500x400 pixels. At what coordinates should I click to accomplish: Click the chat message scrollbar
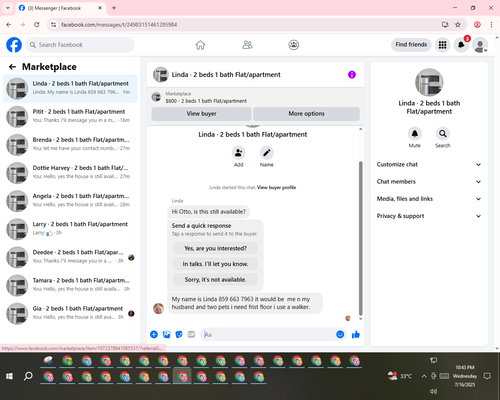pos(360,238)
